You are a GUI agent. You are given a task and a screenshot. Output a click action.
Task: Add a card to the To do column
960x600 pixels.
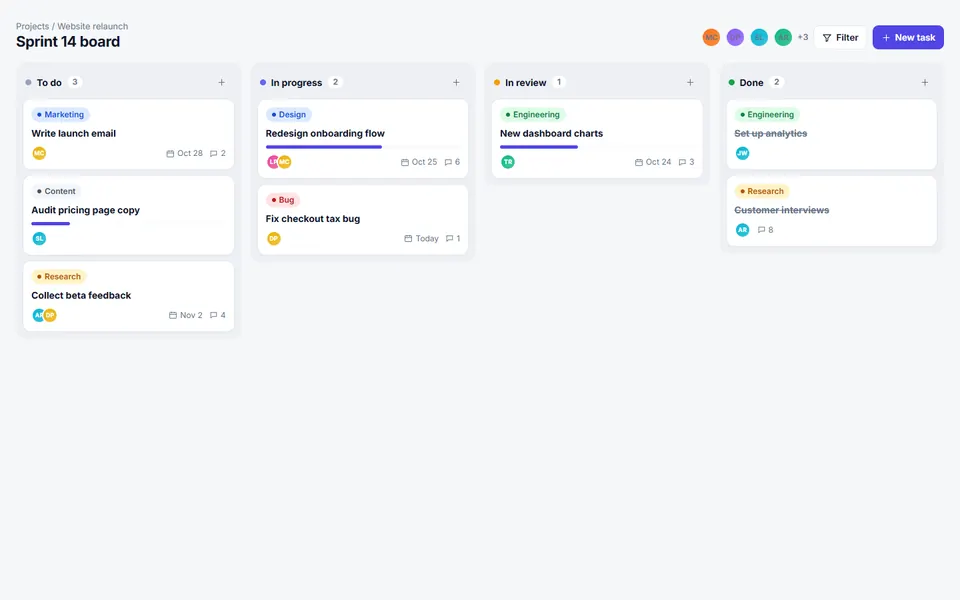(x=222, y=82)
